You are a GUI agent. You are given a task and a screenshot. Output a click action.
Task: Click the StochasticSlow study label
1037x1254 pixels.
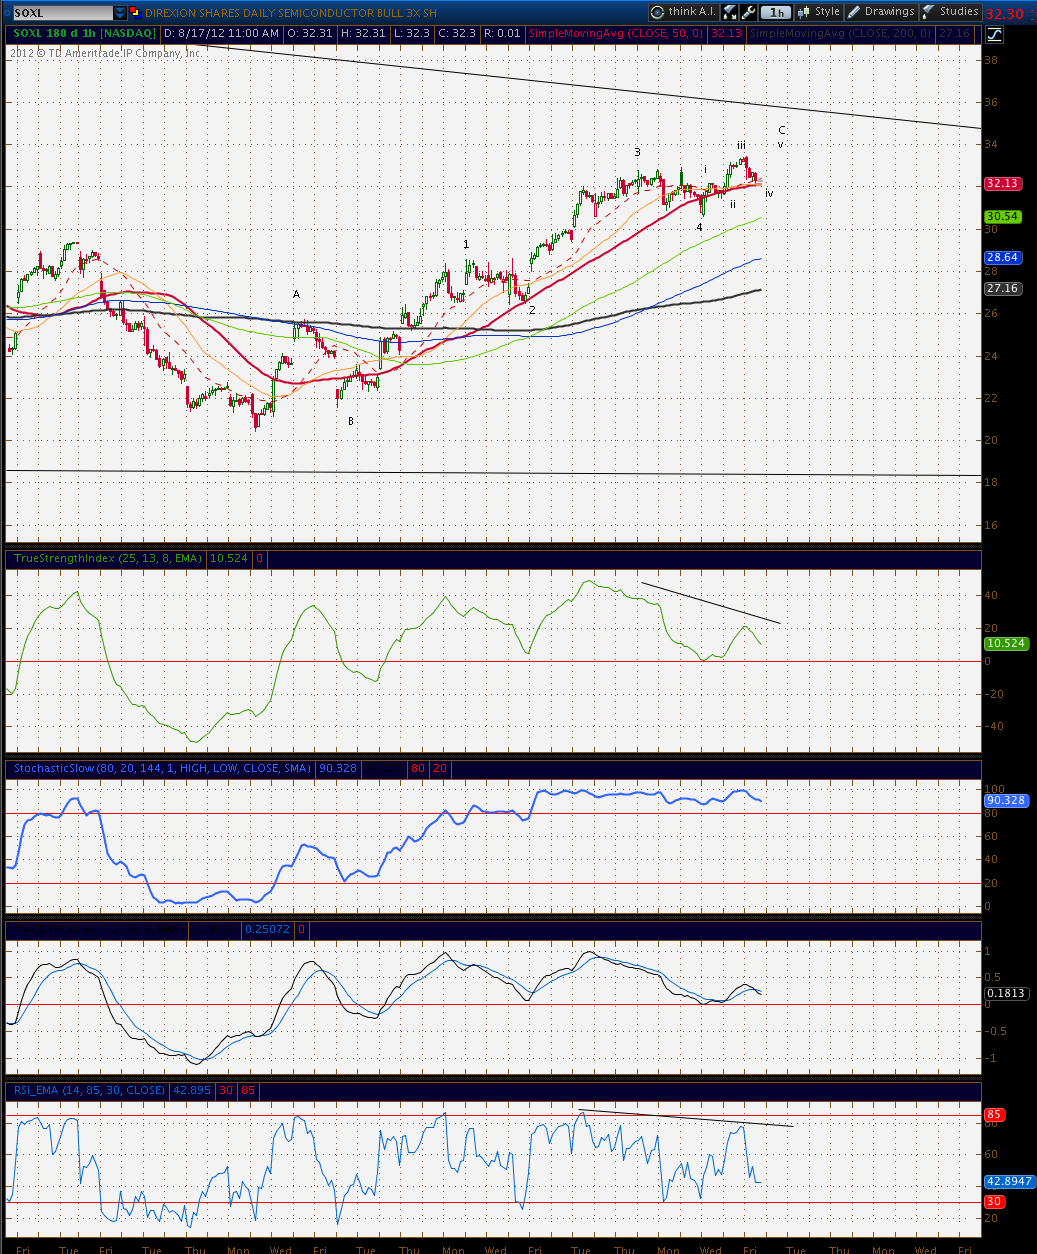coord(162,768)
